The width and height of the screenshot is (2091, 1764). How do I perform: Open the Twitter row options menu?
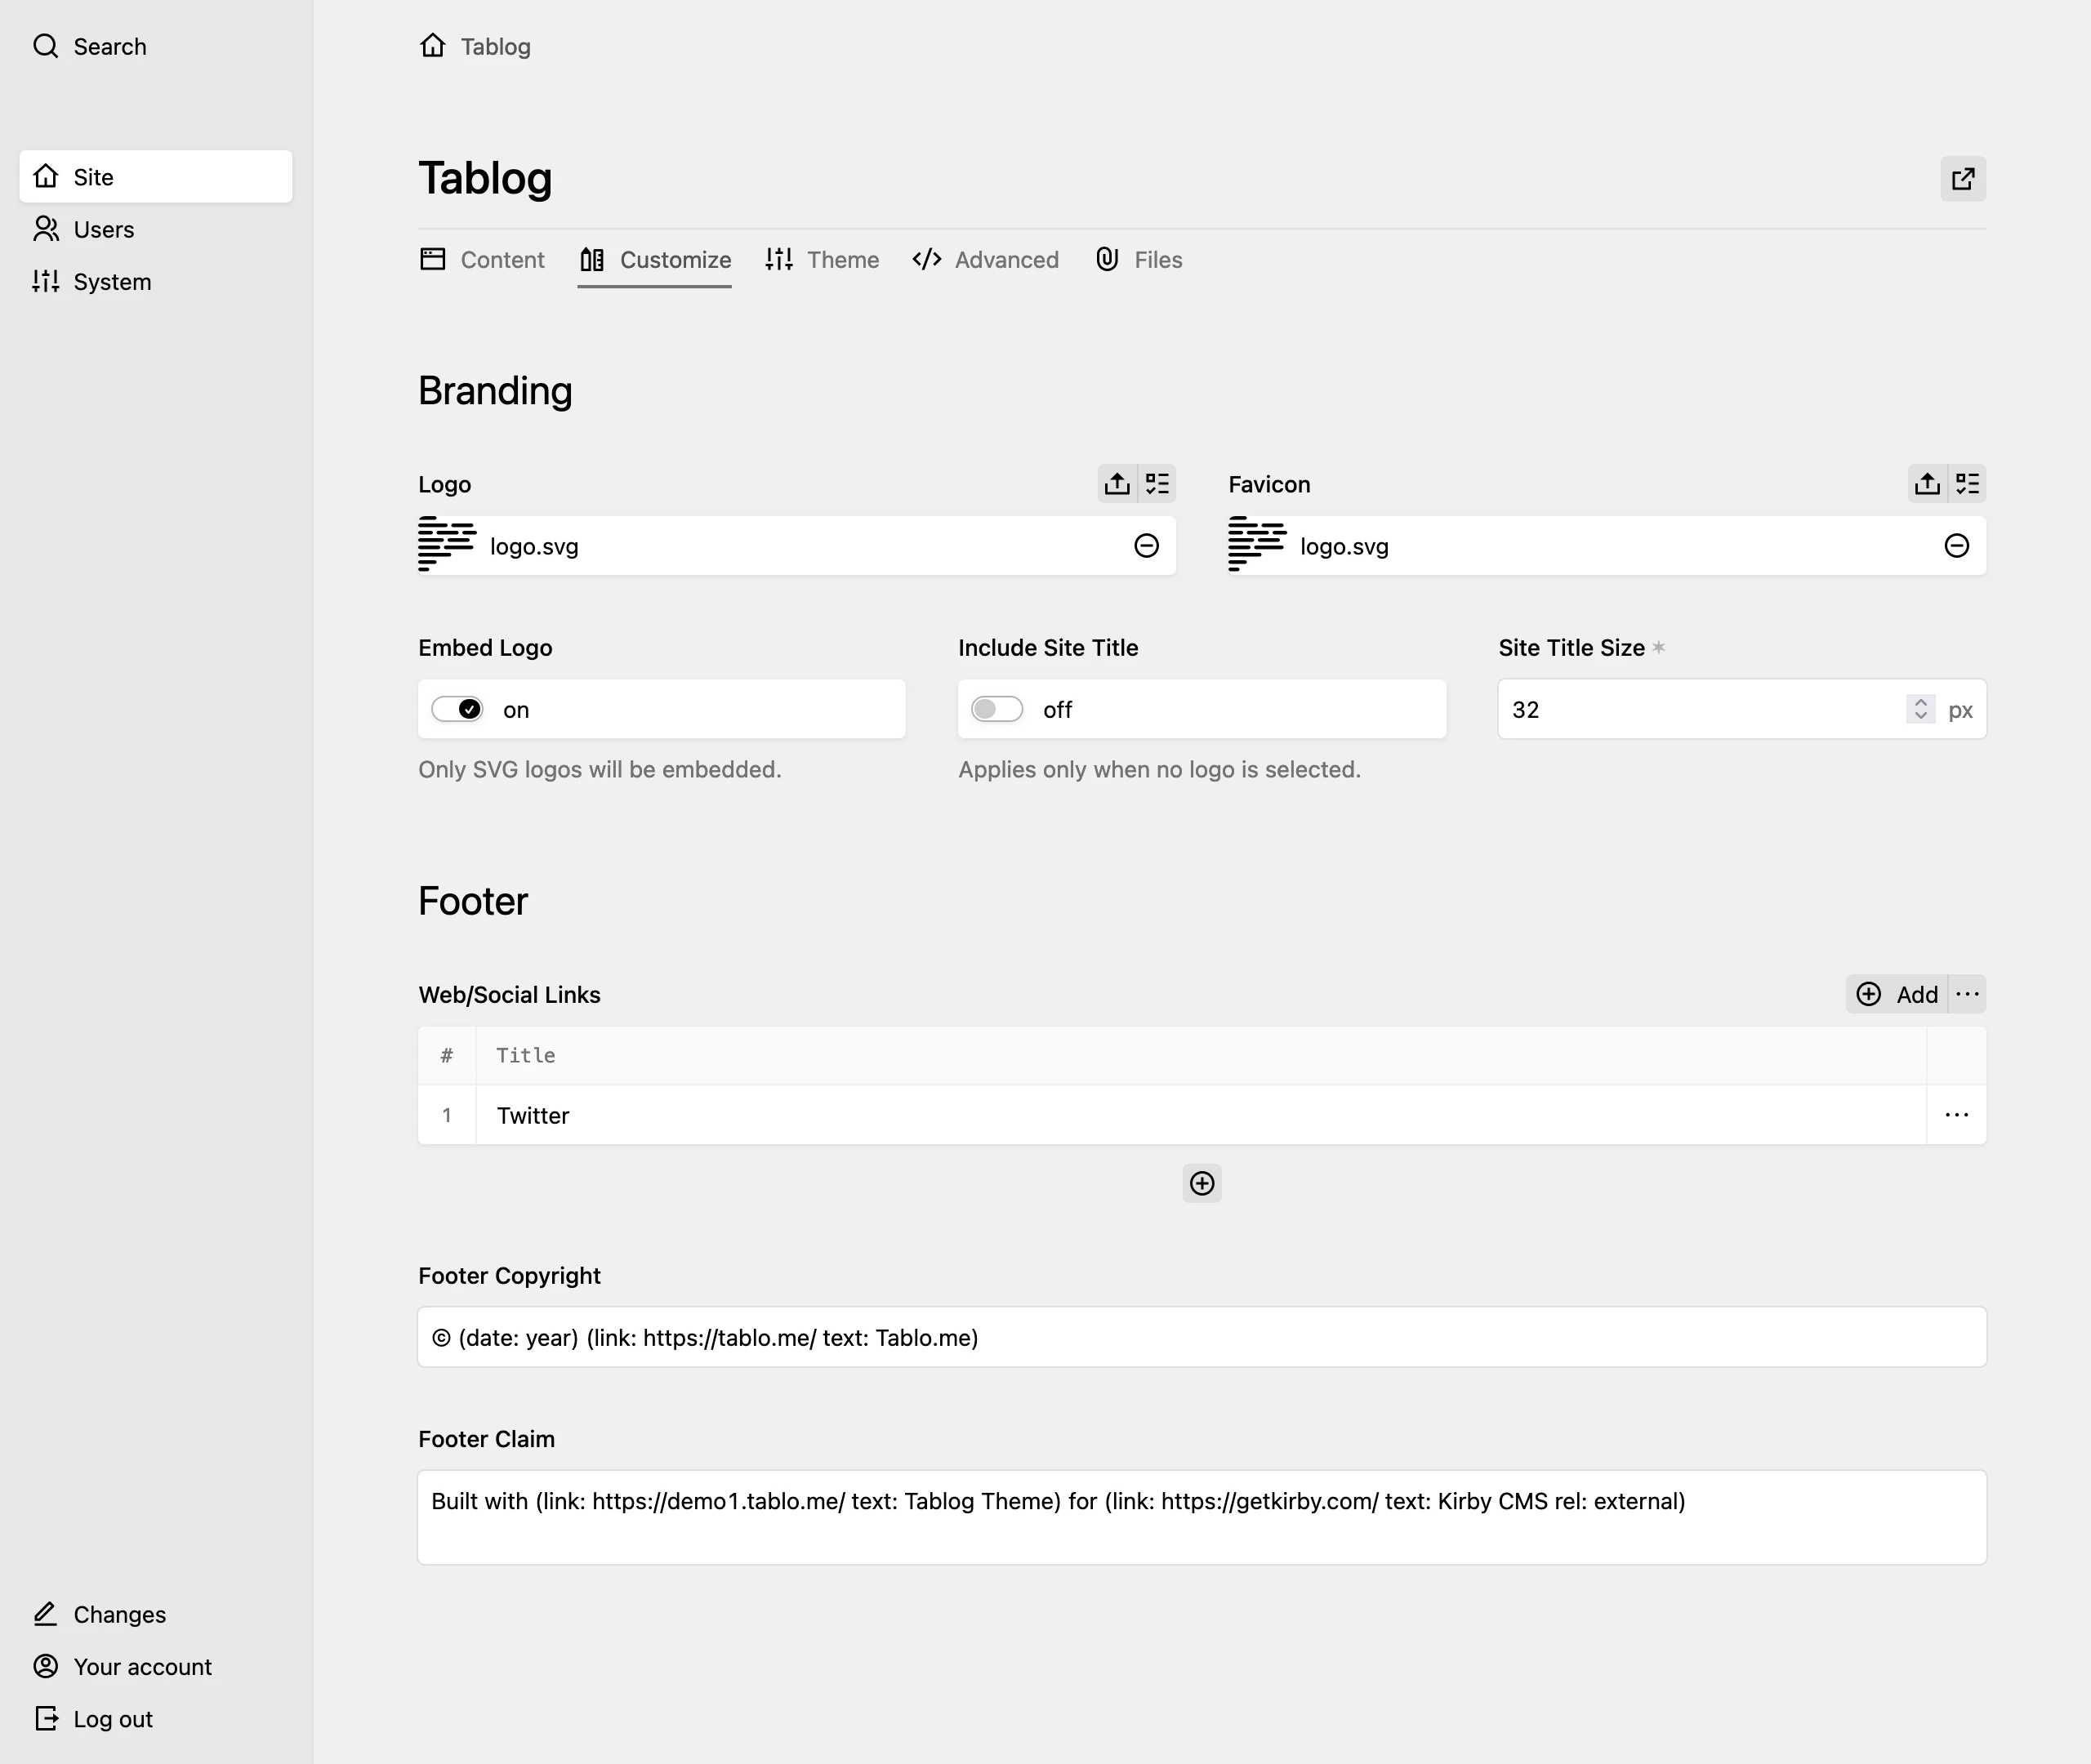[1956, 1115]
